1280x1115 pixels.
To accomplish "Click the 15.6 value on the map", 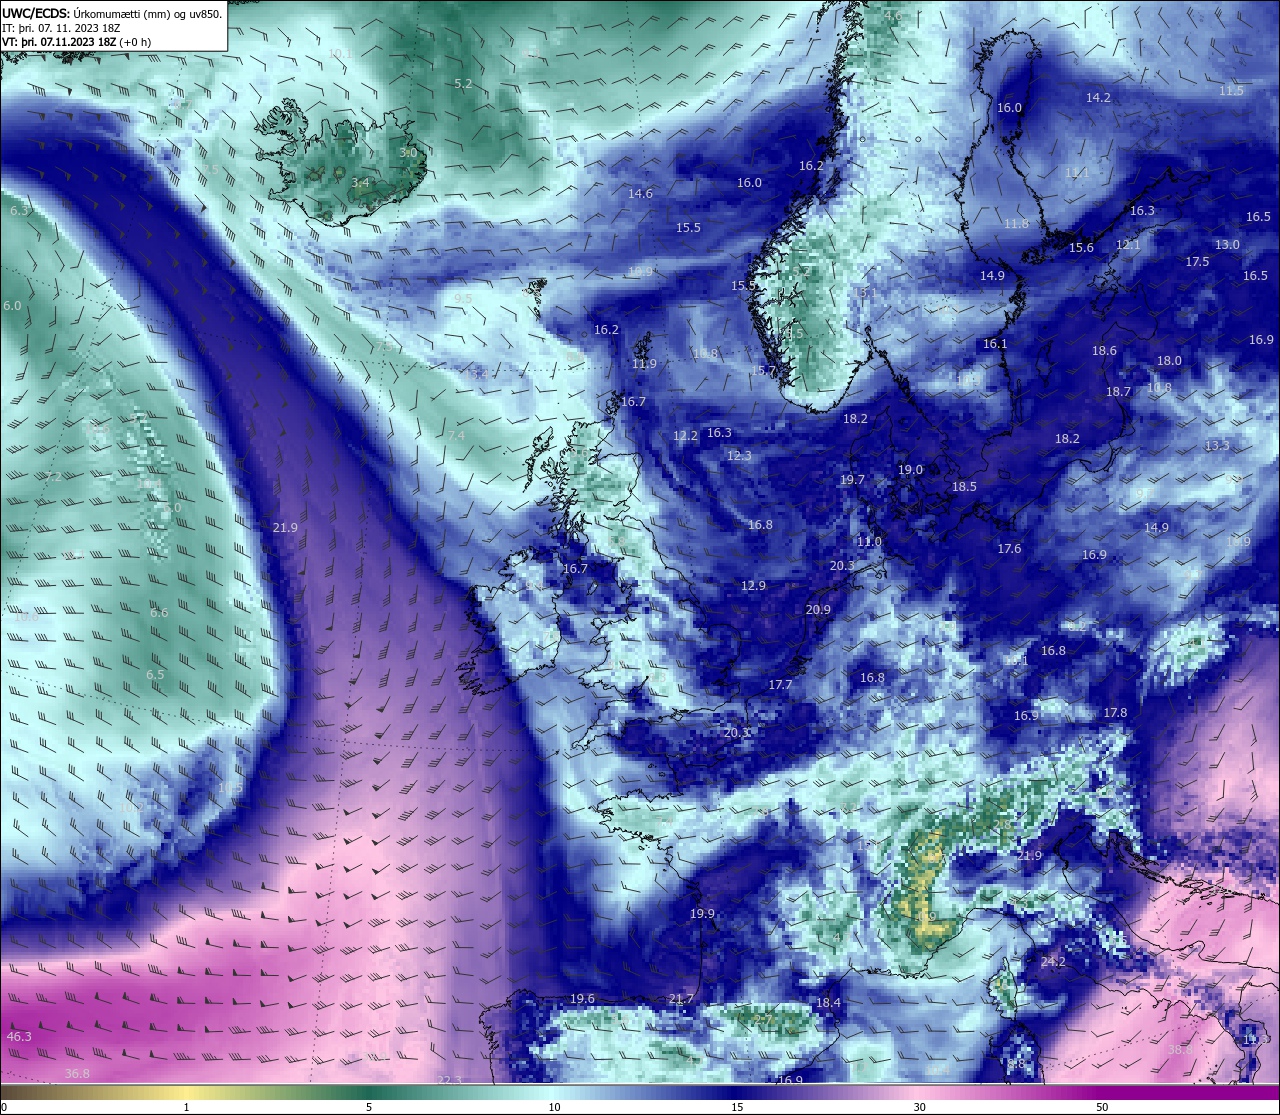I will 1081,248.
